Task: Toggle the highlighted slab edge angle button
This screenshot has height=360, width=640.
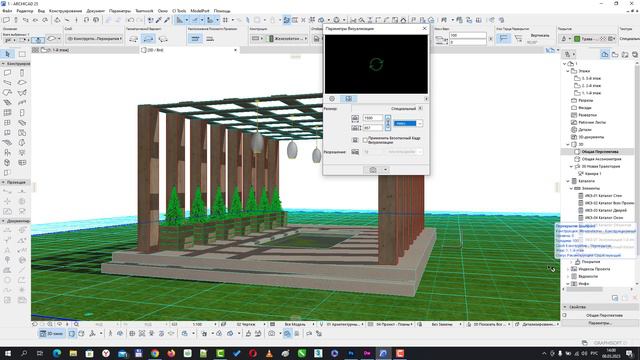Action: tap(504, 38)
